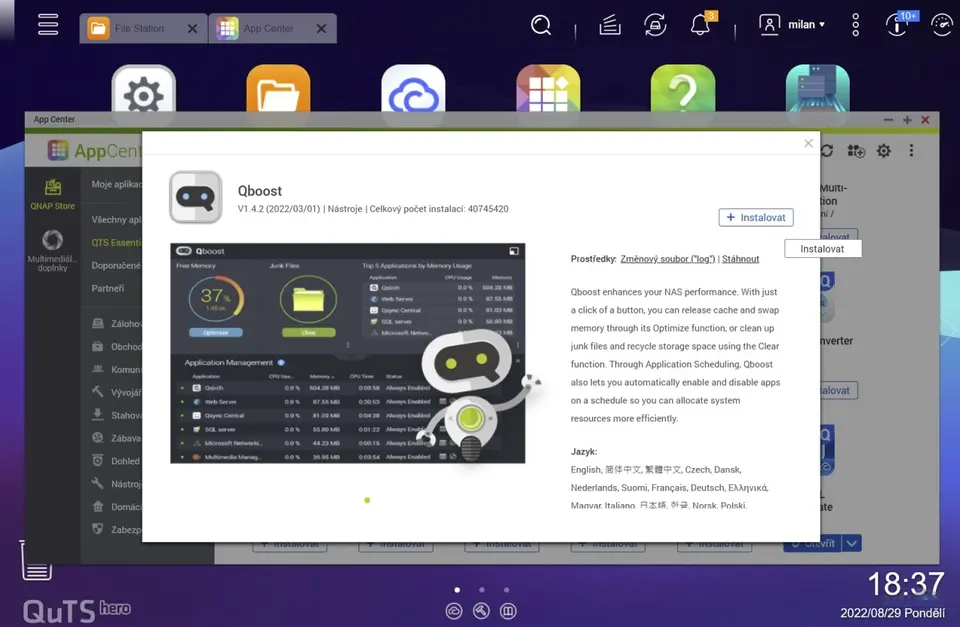
Task: Click the search magnifier icon
Action: (x=541, y=25)
